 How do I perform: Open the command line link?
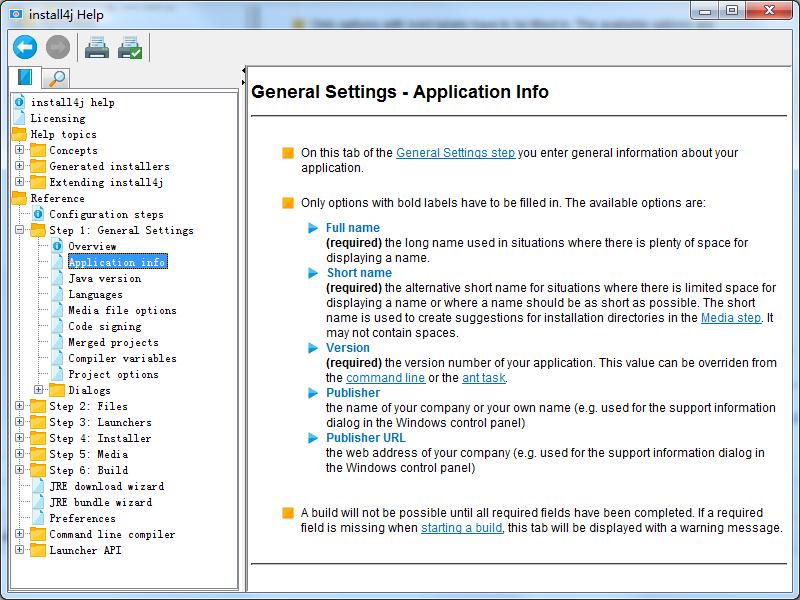pyautogui.click(x=386, y=378)
